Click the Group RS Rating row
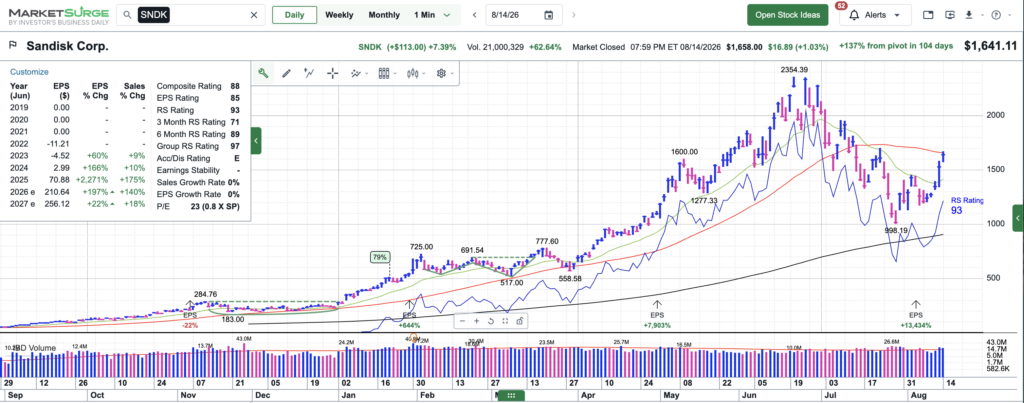 coord(198,146)
